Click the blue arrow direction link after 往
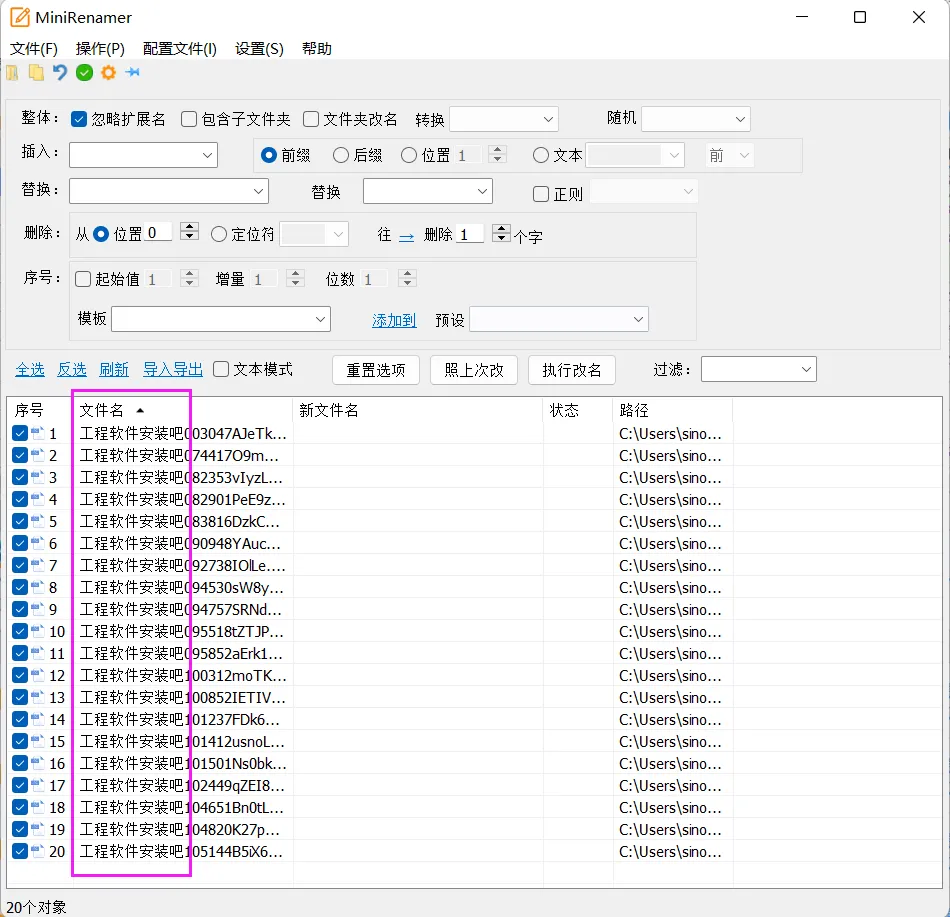Screen dimensions: 950x917 [x=407, y=237]
